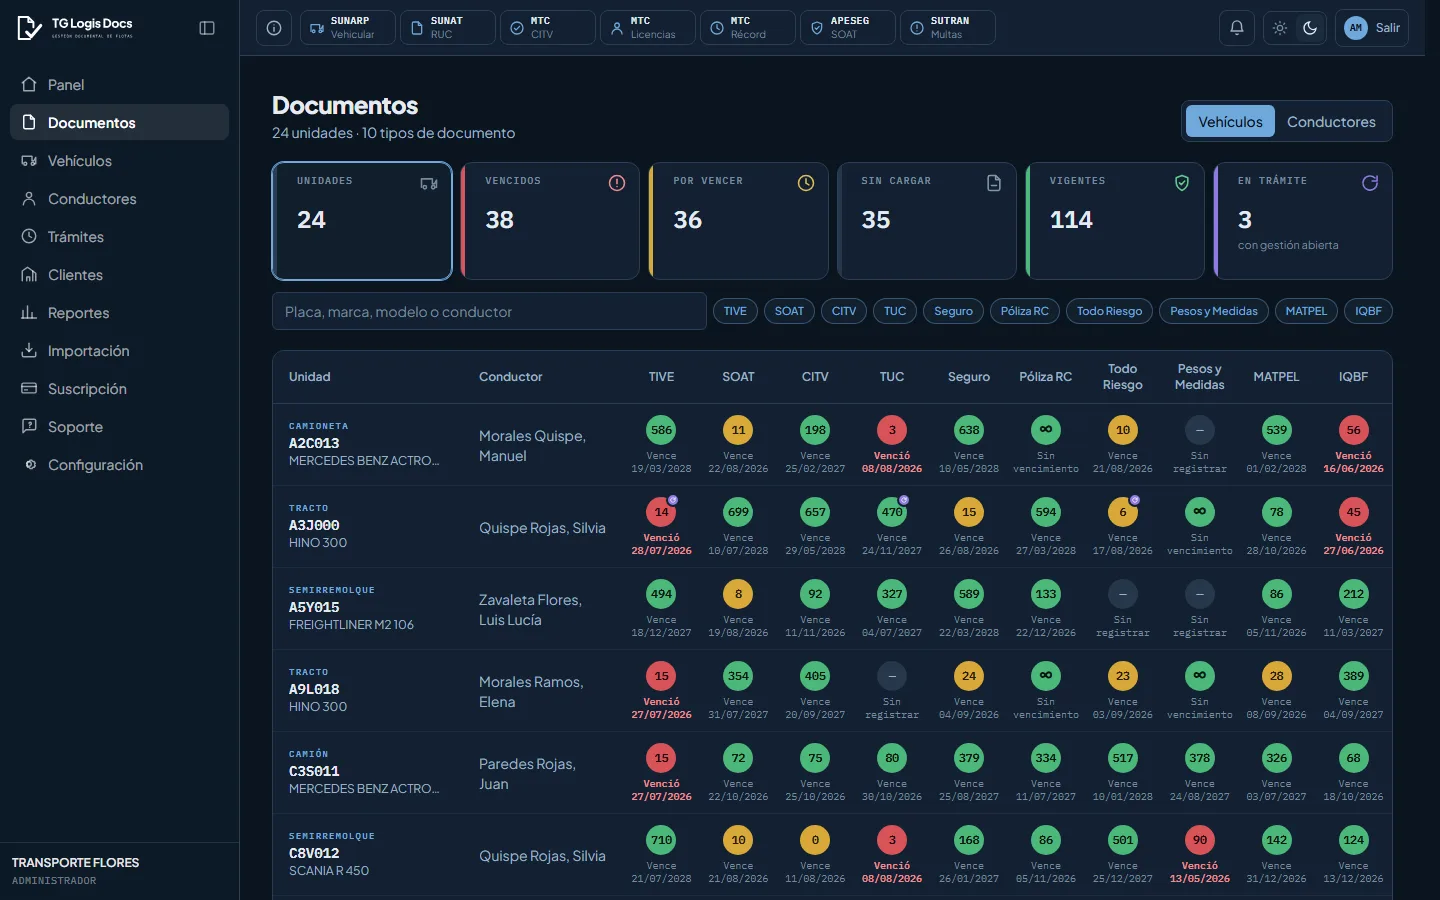Open the notifications bell
Screen dimensions: 1440x900
click(1237, 28)
